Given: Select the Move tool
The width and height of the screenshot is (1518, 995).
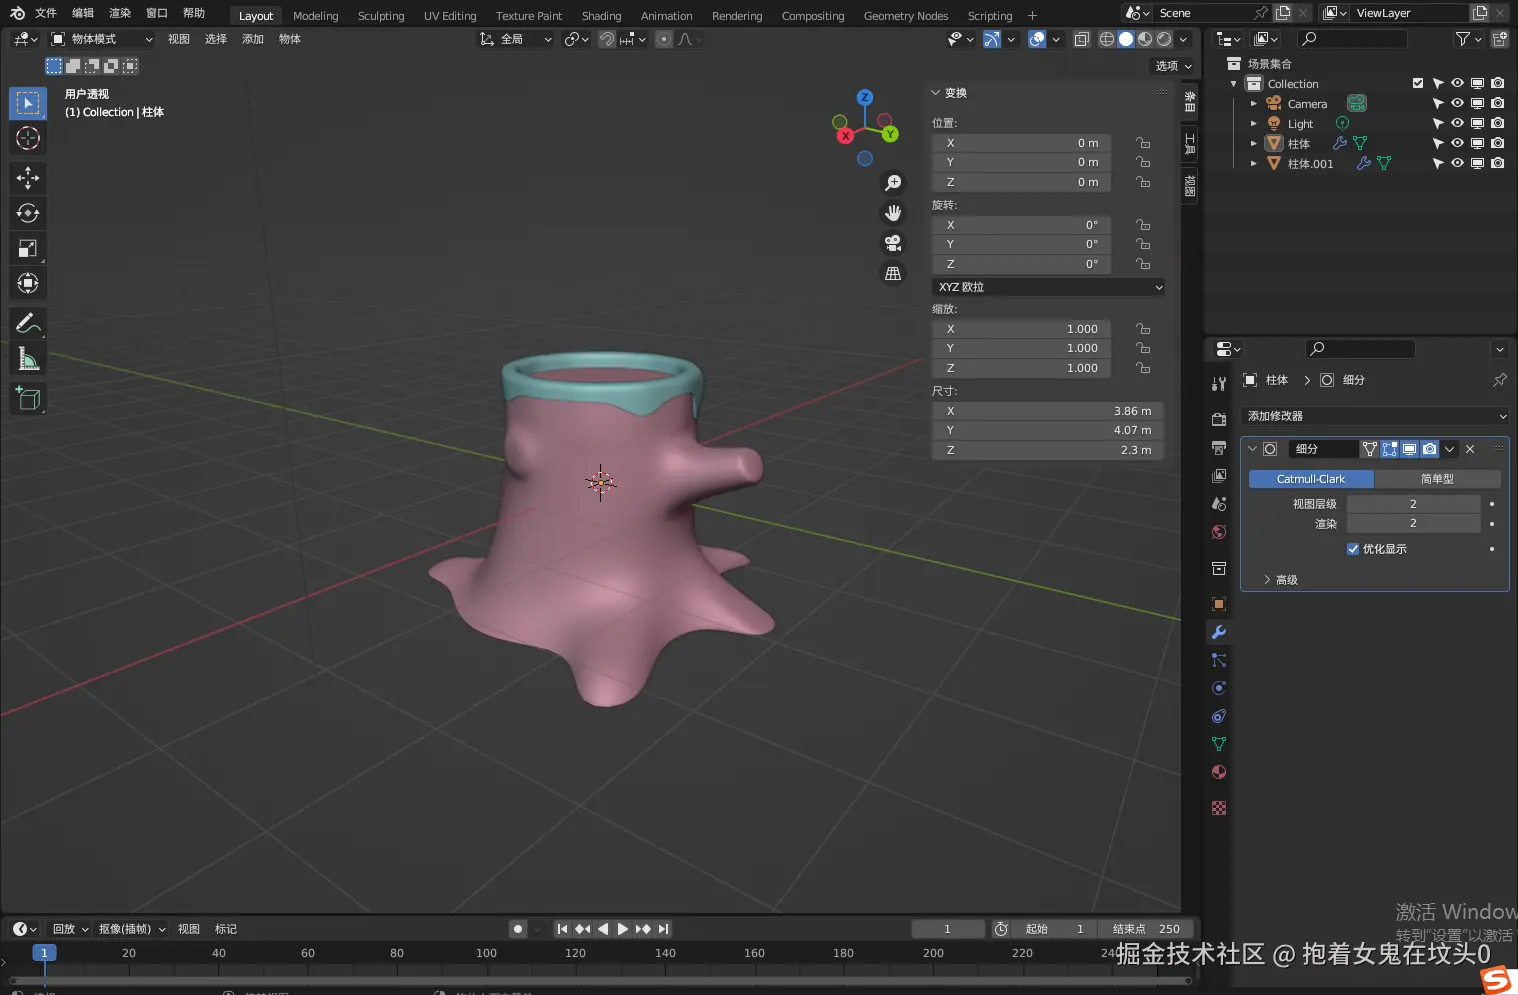Looking at the screenshot, I should pos(28,178).
